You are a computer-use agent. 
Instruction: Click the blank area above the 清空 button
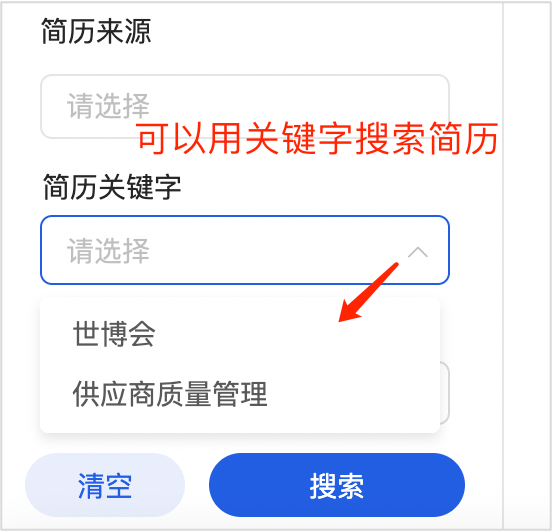[105, 443]
